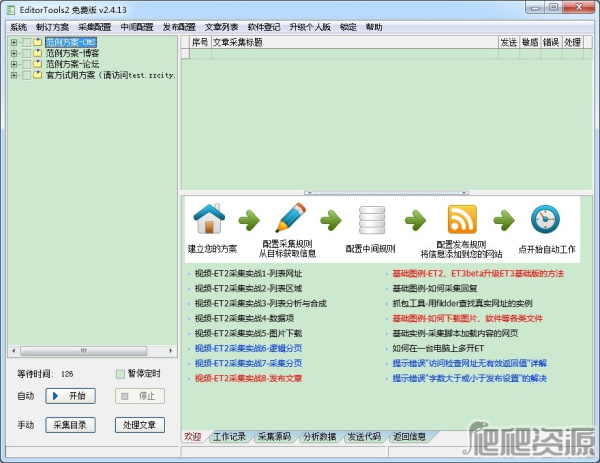
Task: Click the 错误 column header
Action: (x=551, y=42)
